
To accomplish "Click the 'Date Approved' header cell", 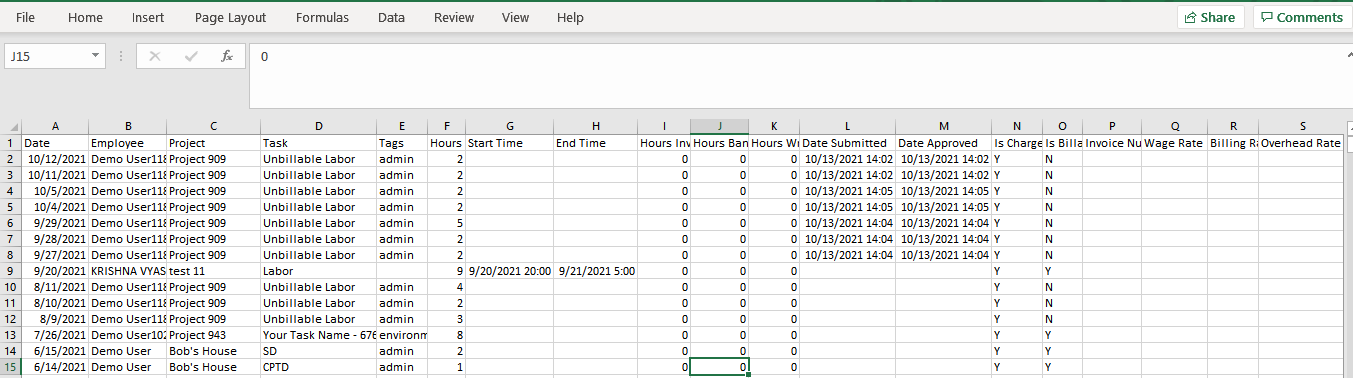I will [943, 143].
